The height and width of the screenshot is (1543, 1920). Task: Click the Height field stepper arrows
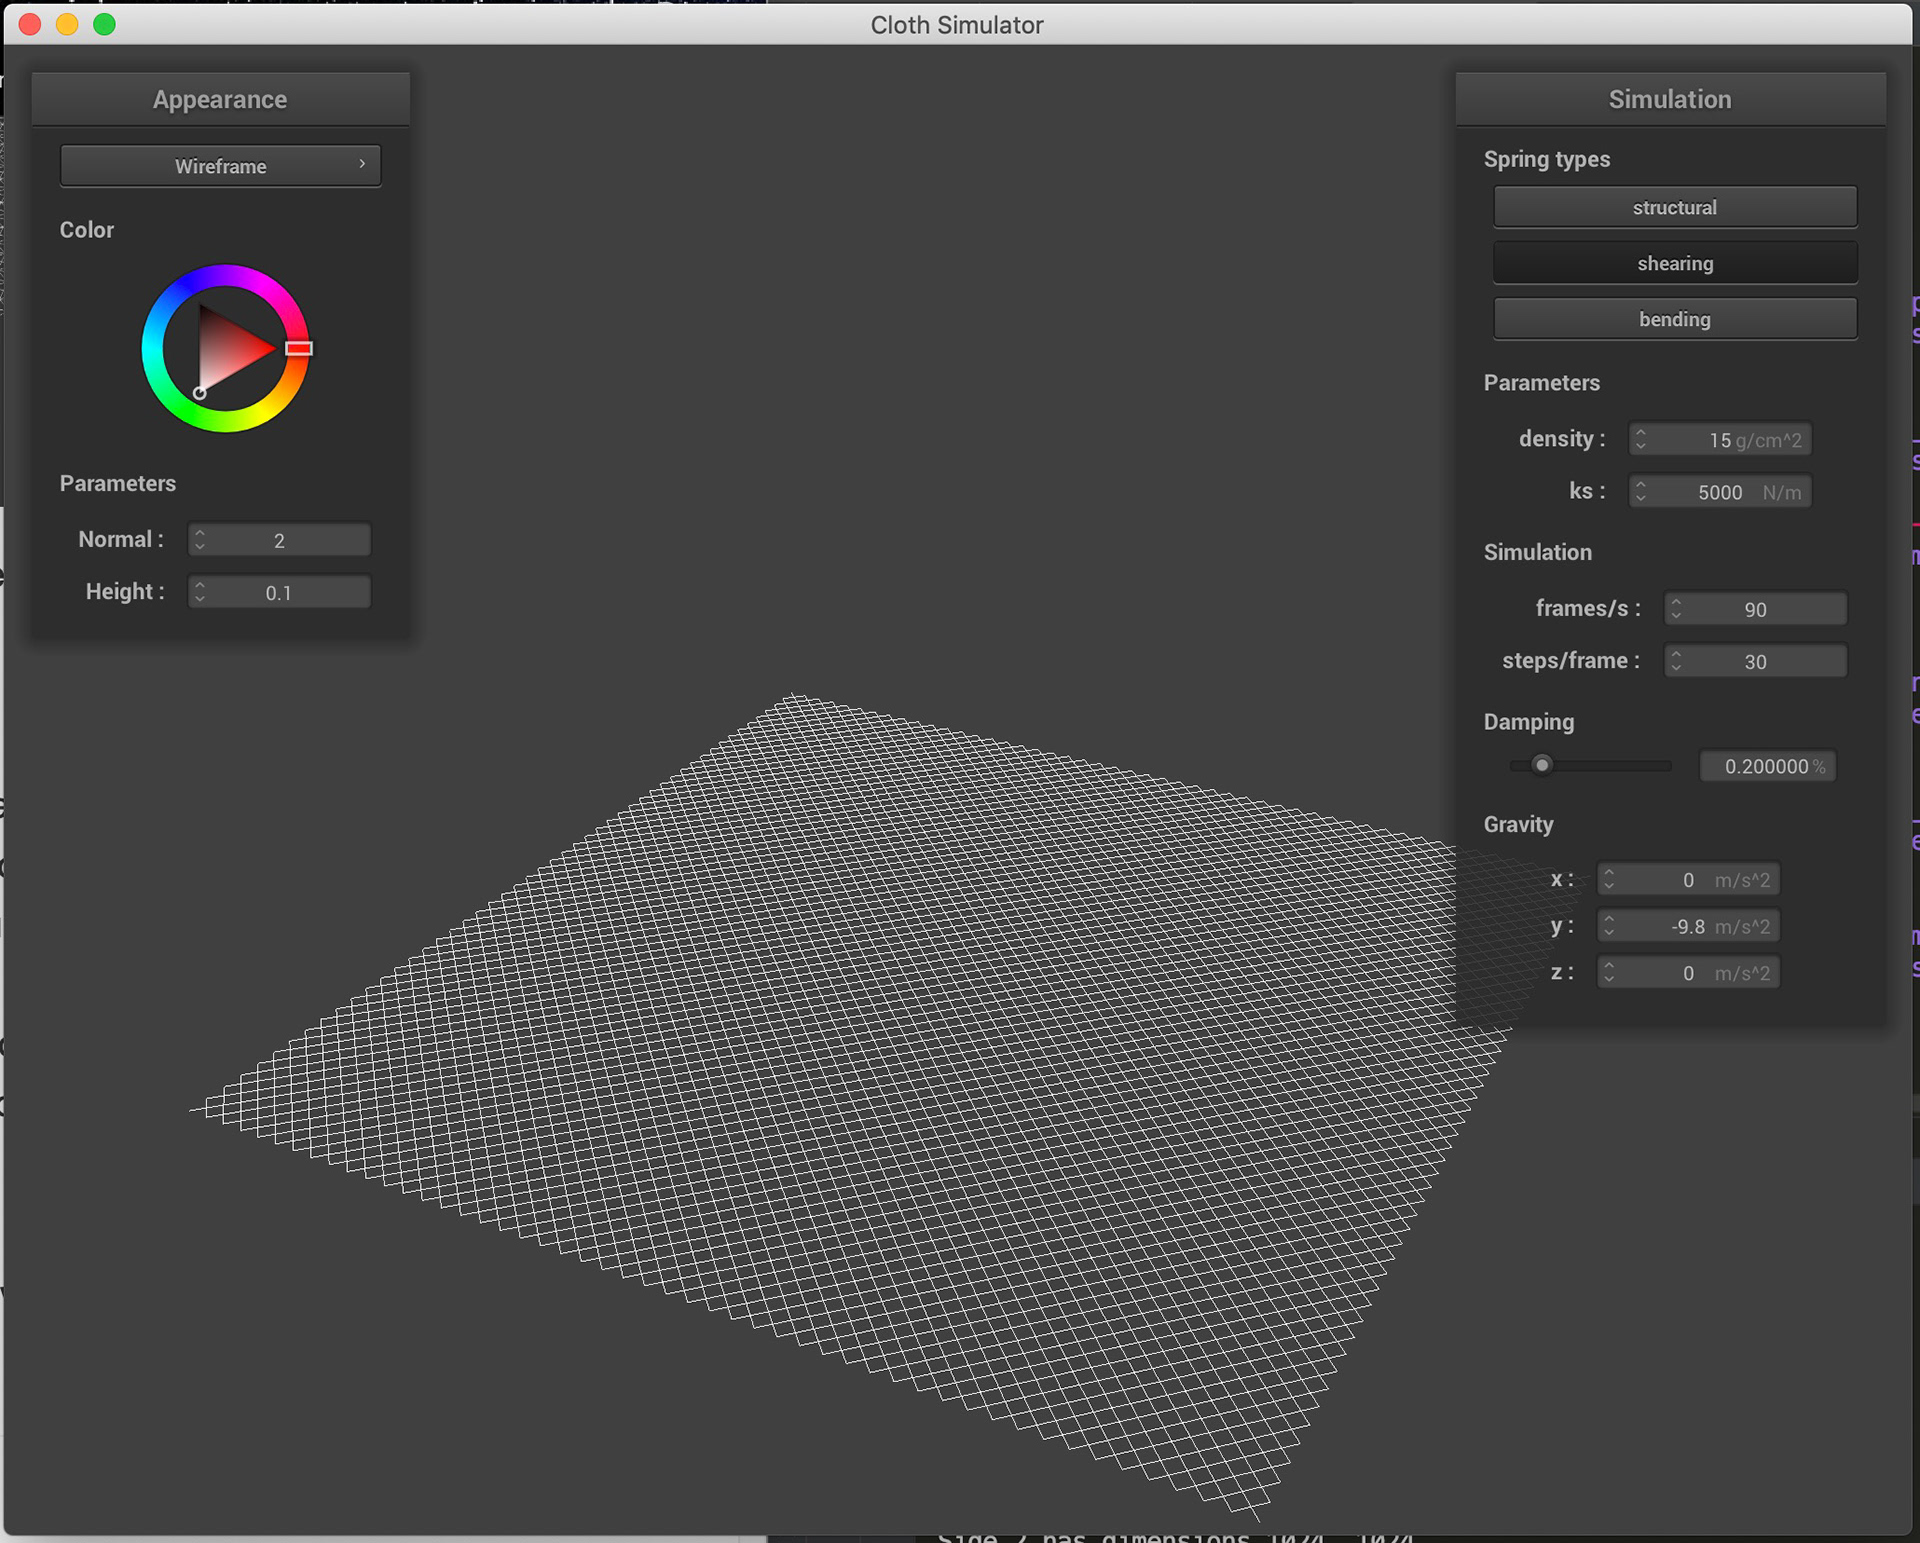pos(200,592)
